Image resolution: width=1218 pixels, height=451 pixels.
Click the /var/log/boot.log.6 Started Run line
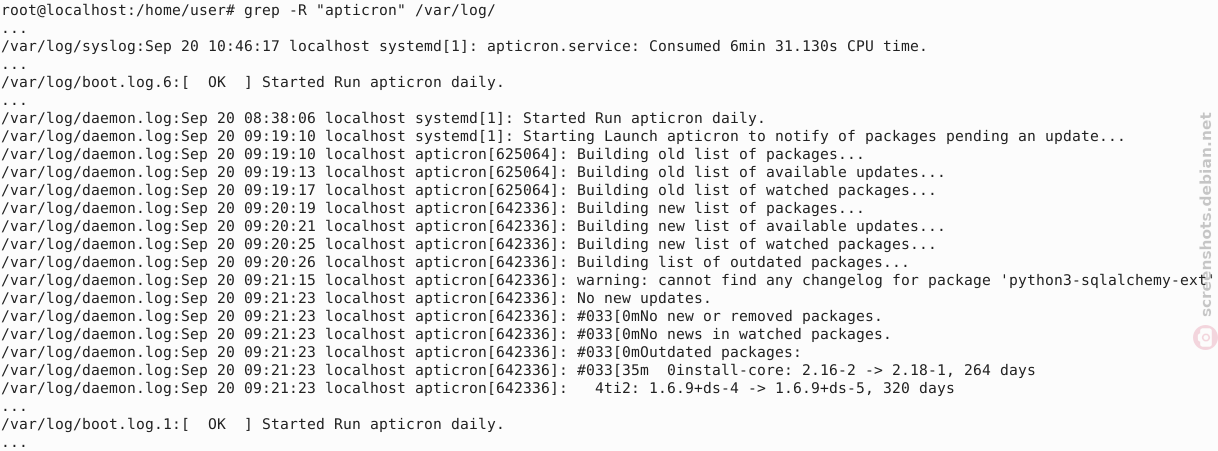pos(253,82)
